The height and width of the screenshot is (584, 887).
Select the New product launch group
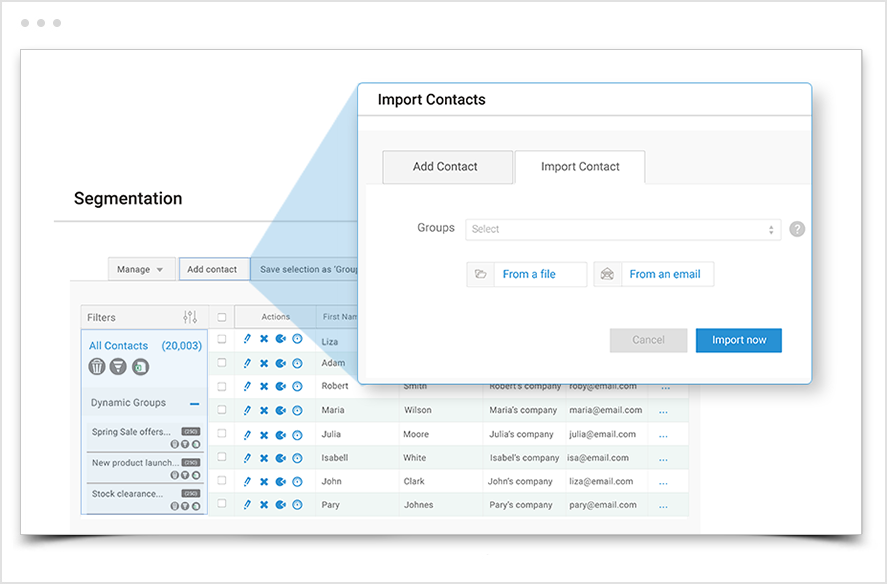point(136,463)
